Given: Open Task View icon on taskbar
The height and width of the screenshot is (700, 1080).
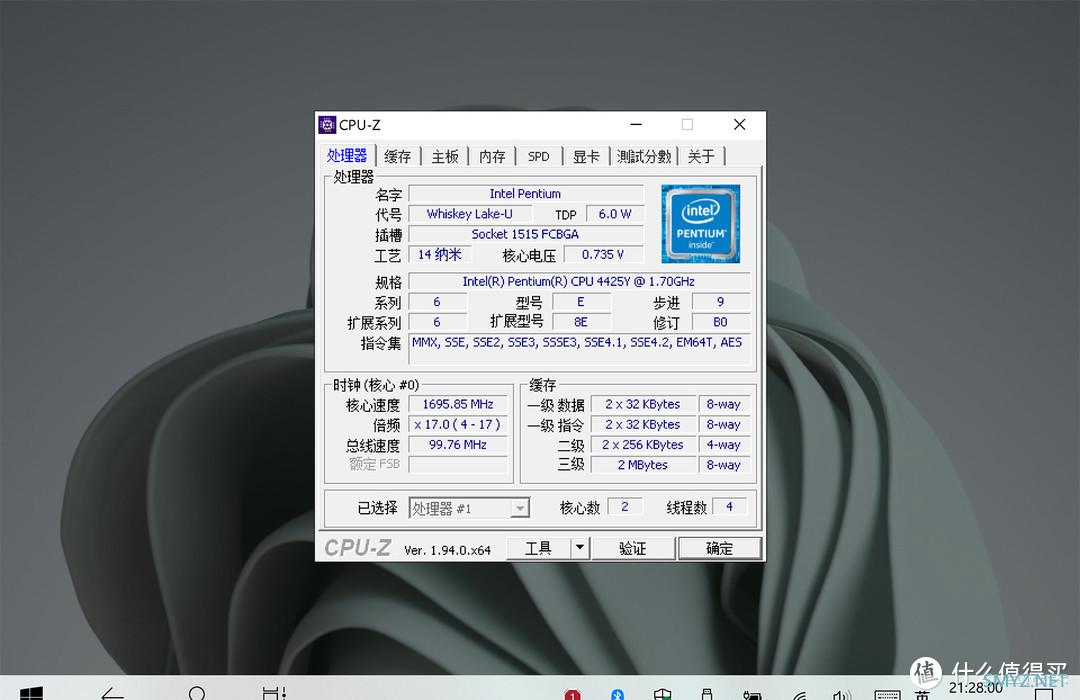Looking at the screenshot, I should coord(274,693).
